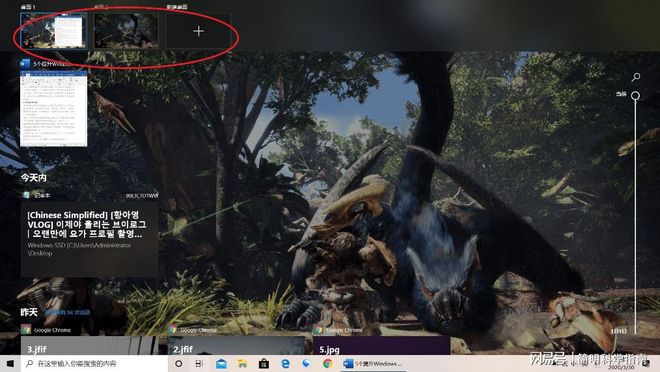The image size is (660, 372).
Task: Open the Word window preview thumbnail
Action: (x=53, y=108)
